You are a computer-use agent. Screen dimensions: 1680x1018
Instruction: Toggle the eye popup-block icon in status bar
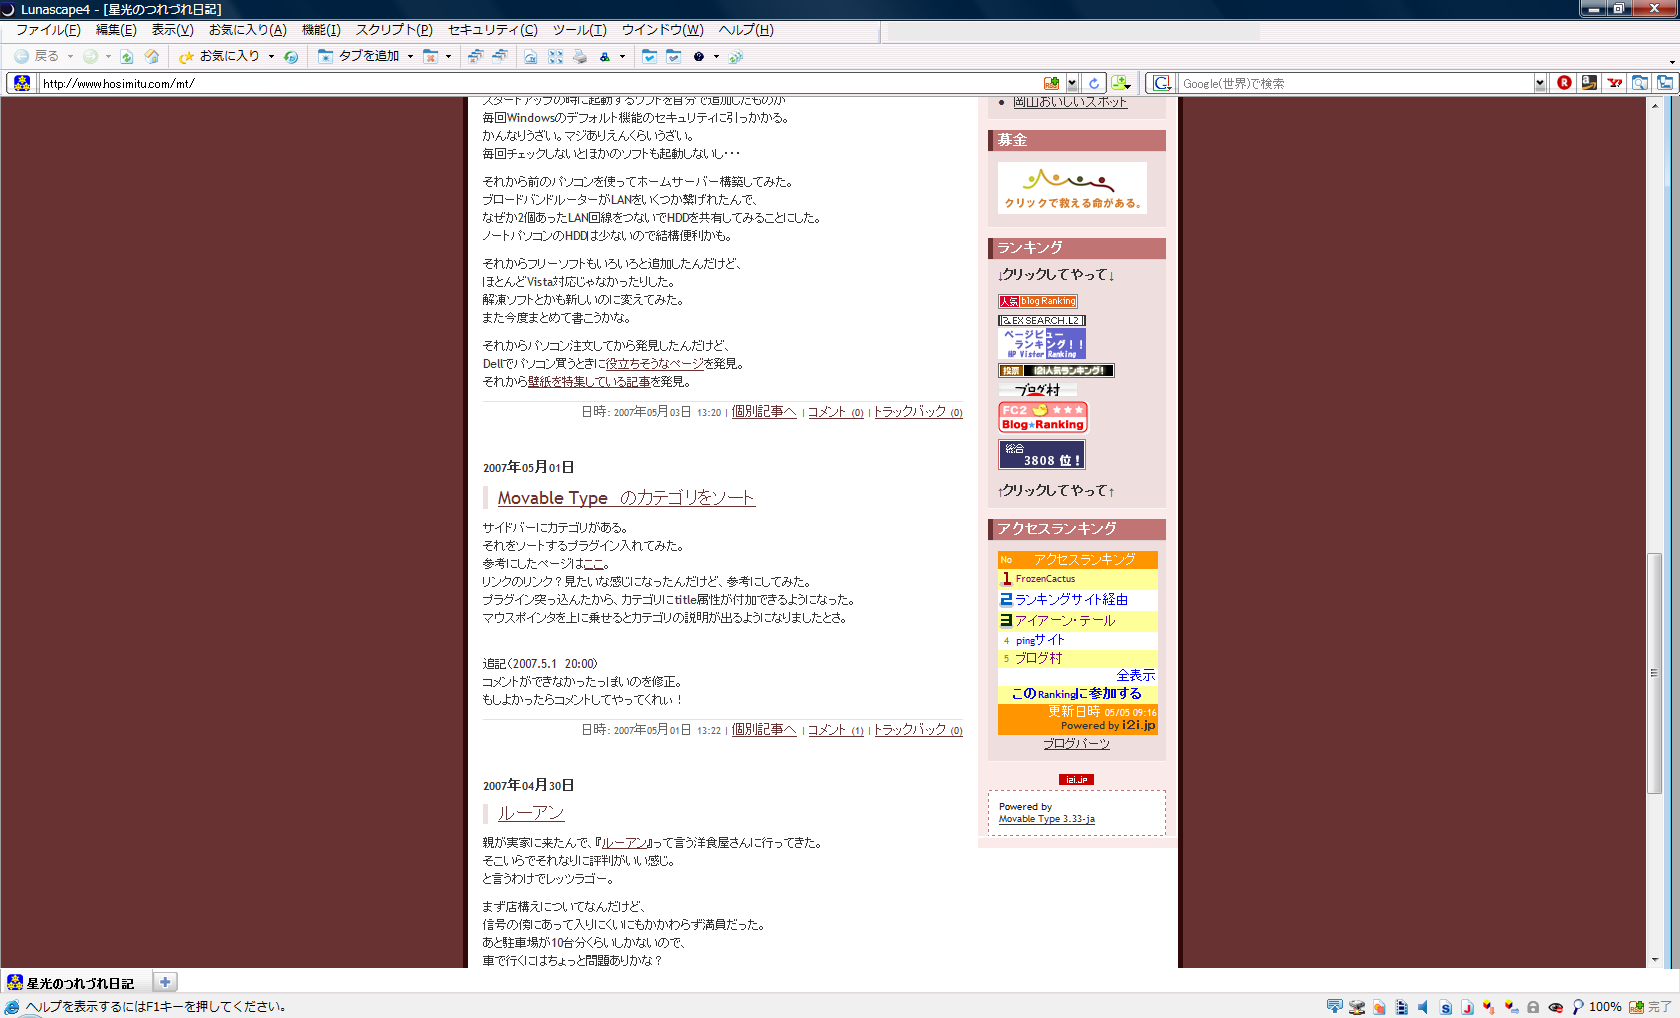point(1555,1007)
